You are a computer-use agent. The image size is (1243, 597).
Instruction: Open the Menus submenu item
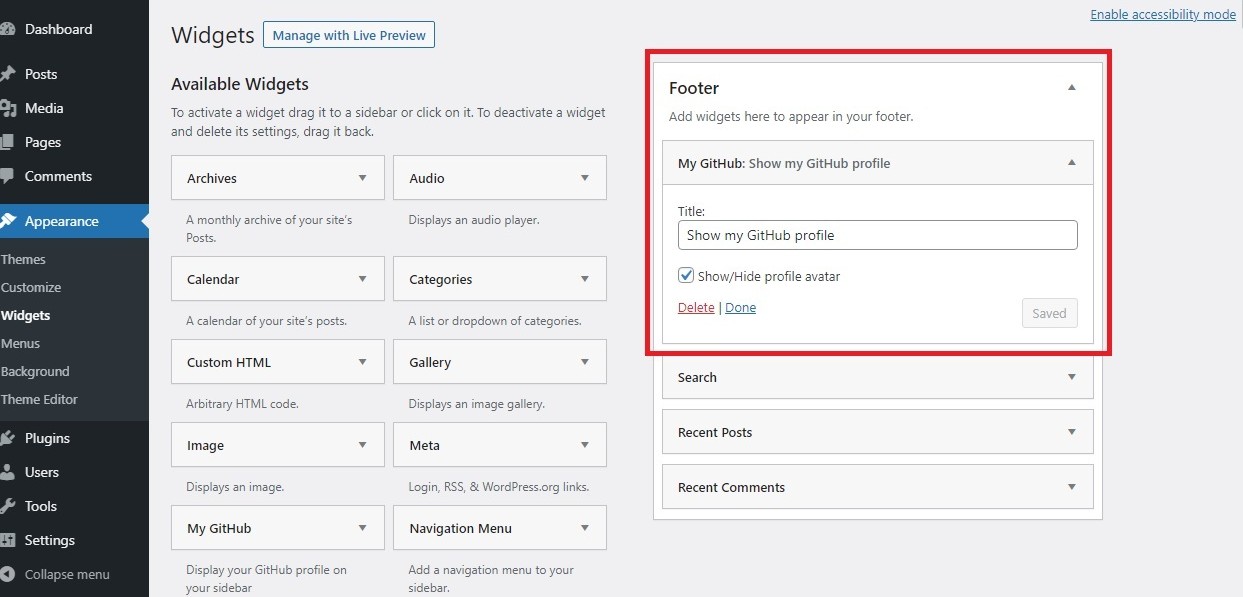pos(21,343)
